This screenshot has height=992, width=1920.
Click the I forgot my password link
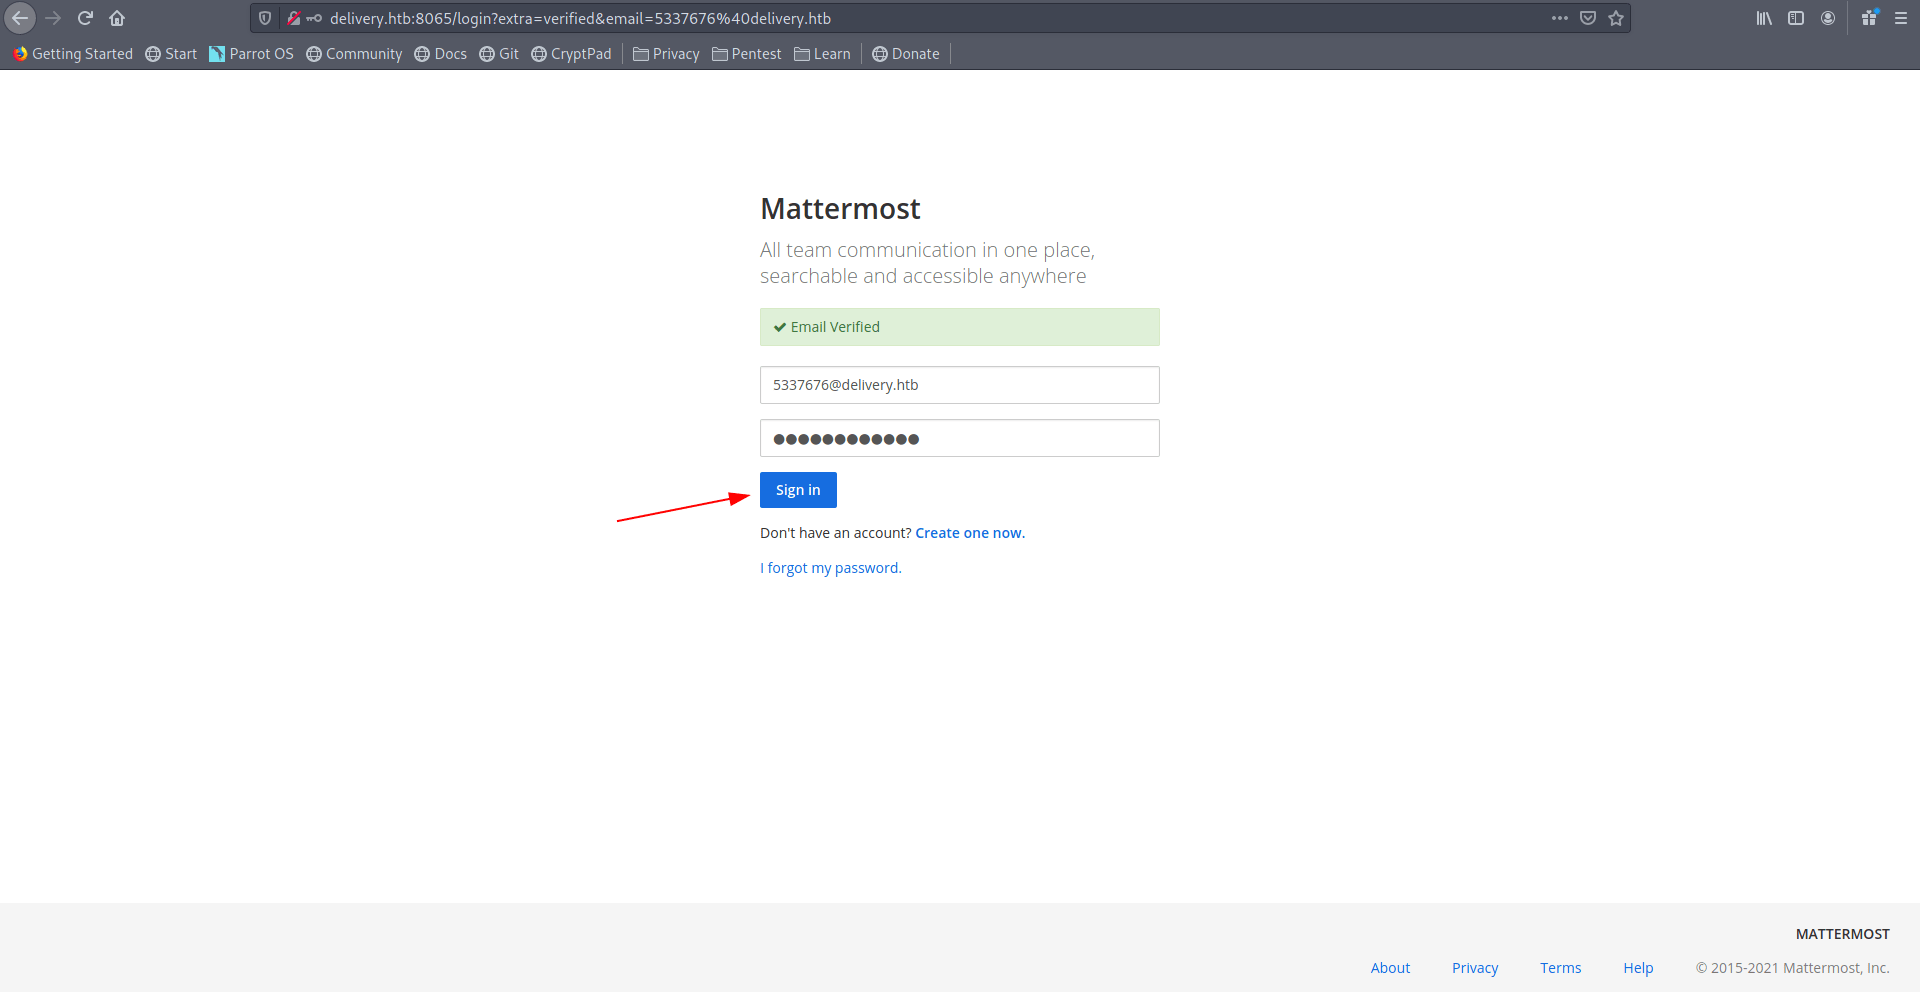click(x=831, y=568)
